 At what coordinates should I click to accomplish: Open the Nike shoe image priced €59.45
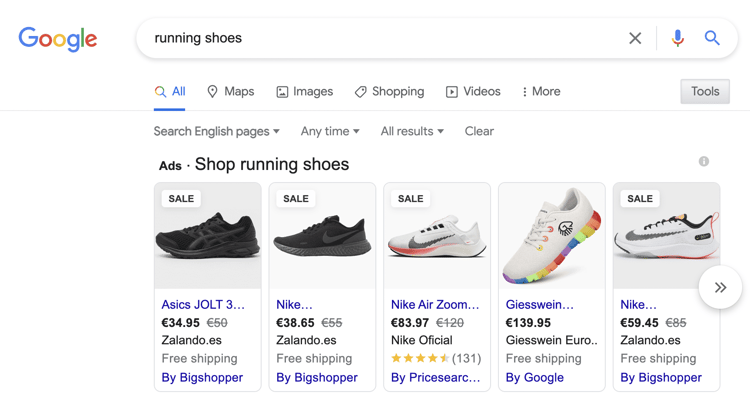[667, 236]
